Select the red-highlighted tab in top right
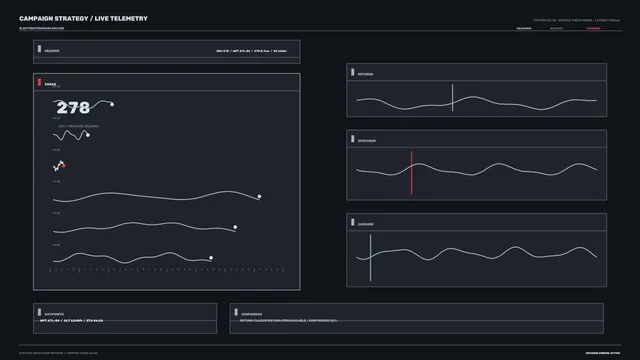Image resolution: width=640 pixels, height=360 pixels. (x=593, y=29)
